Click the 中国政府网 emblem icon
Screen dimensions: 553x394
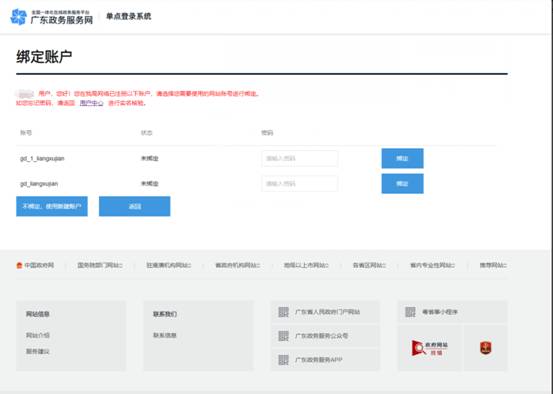(19, 265)
